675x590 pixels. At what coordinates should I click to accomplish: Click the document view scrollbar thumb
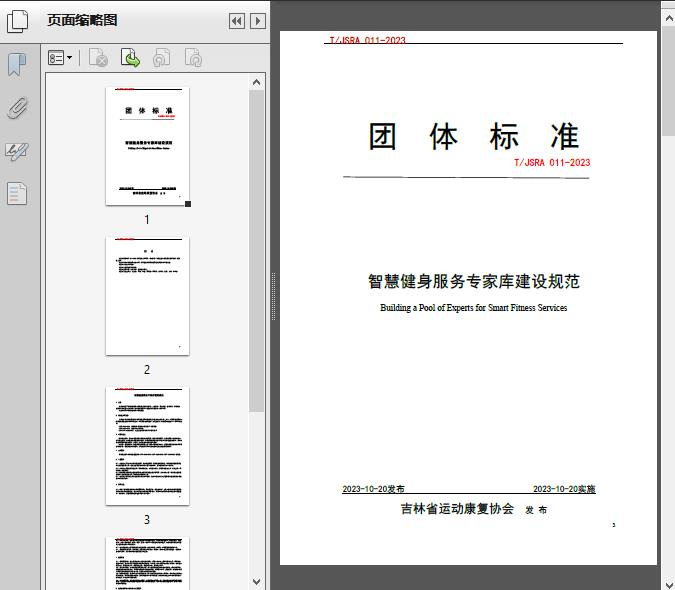pos(669,81)
